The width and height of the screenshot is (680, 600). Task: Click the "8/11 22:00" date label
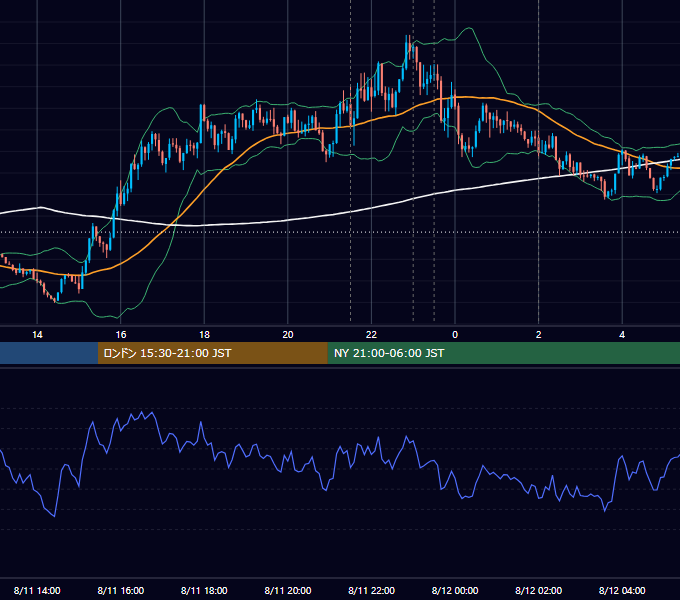pyautogui.click(x=371, y=590)
